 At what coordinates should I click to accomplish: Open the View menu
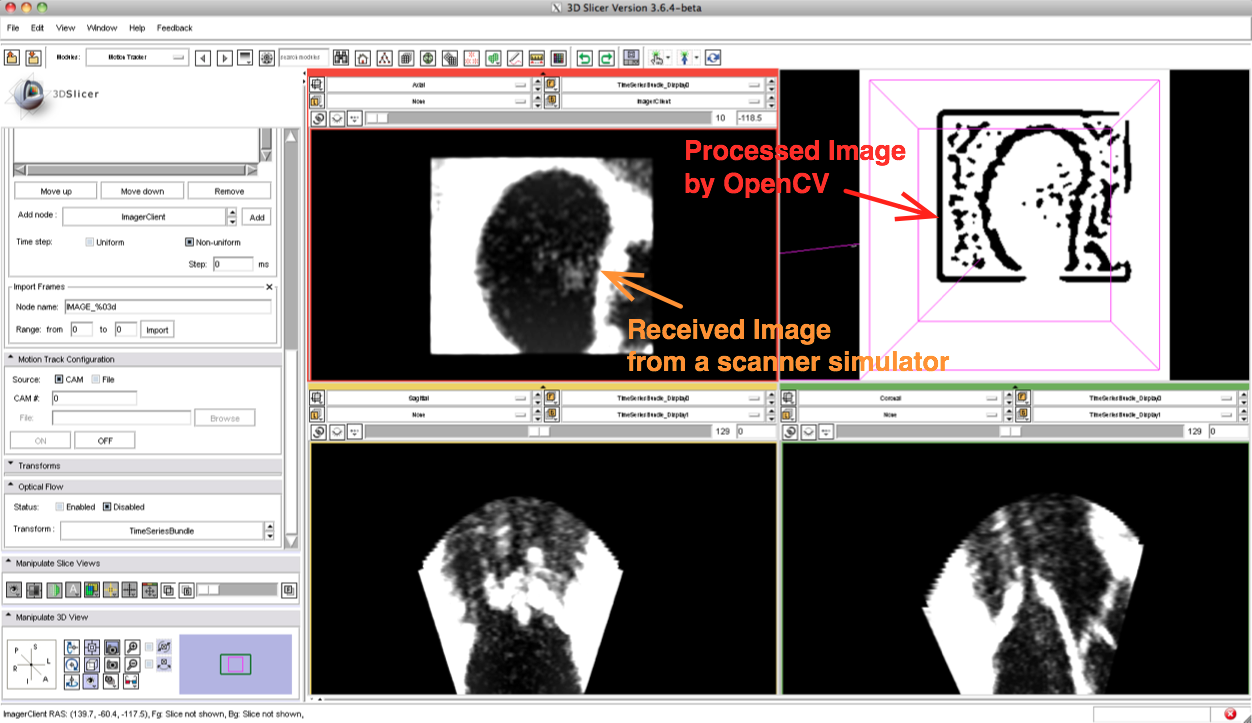(65, 28)
